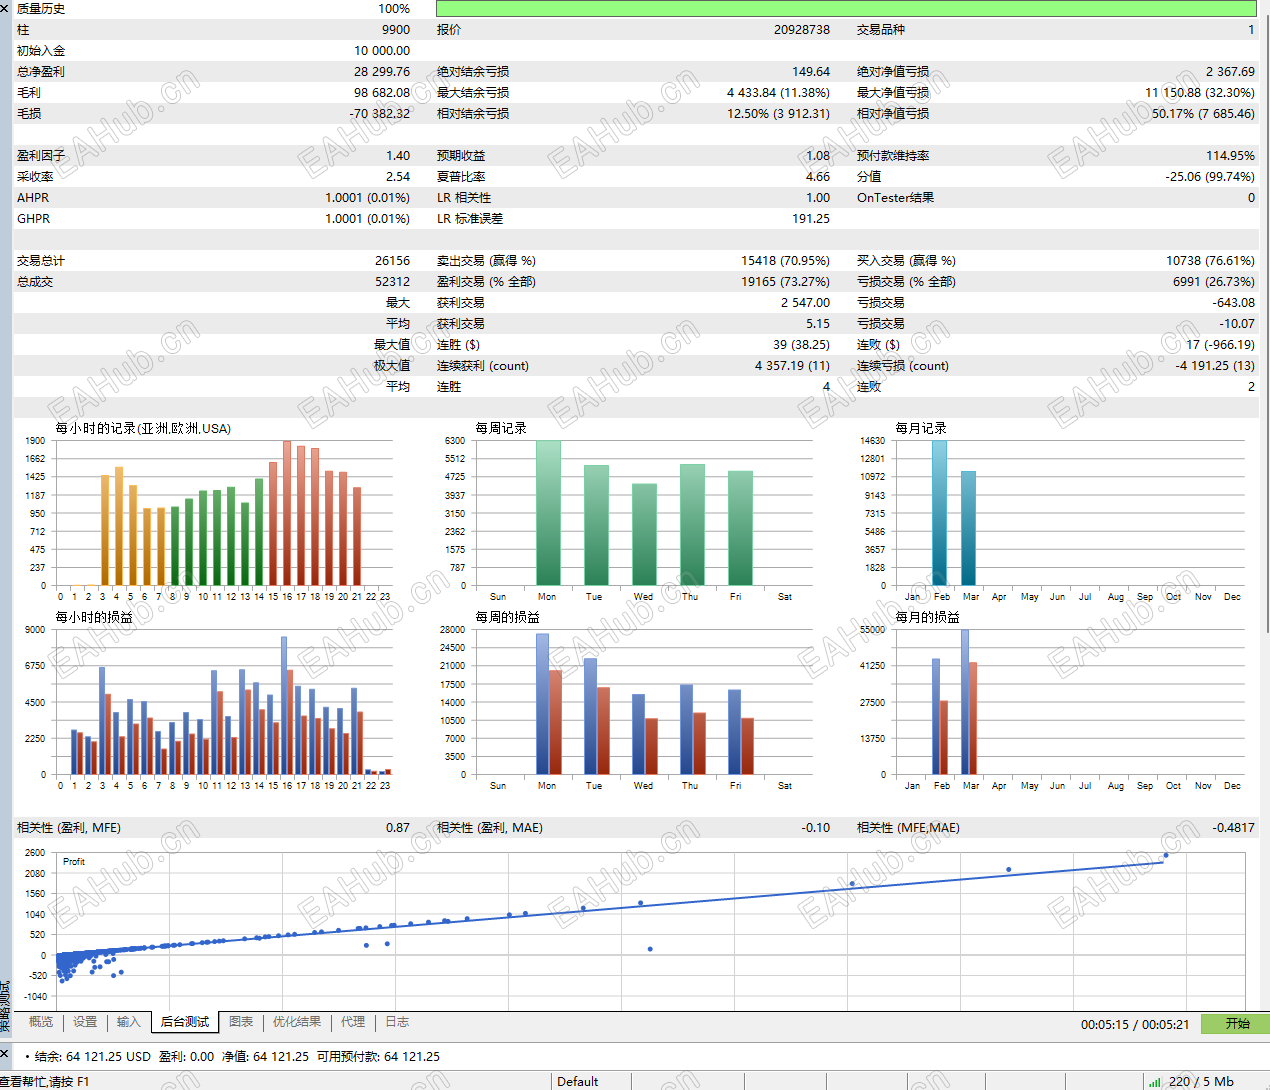This screenshot has height=1090, width=1270.
Task: Select the 预期收益 value 1.08
Action: pos(817,156)
